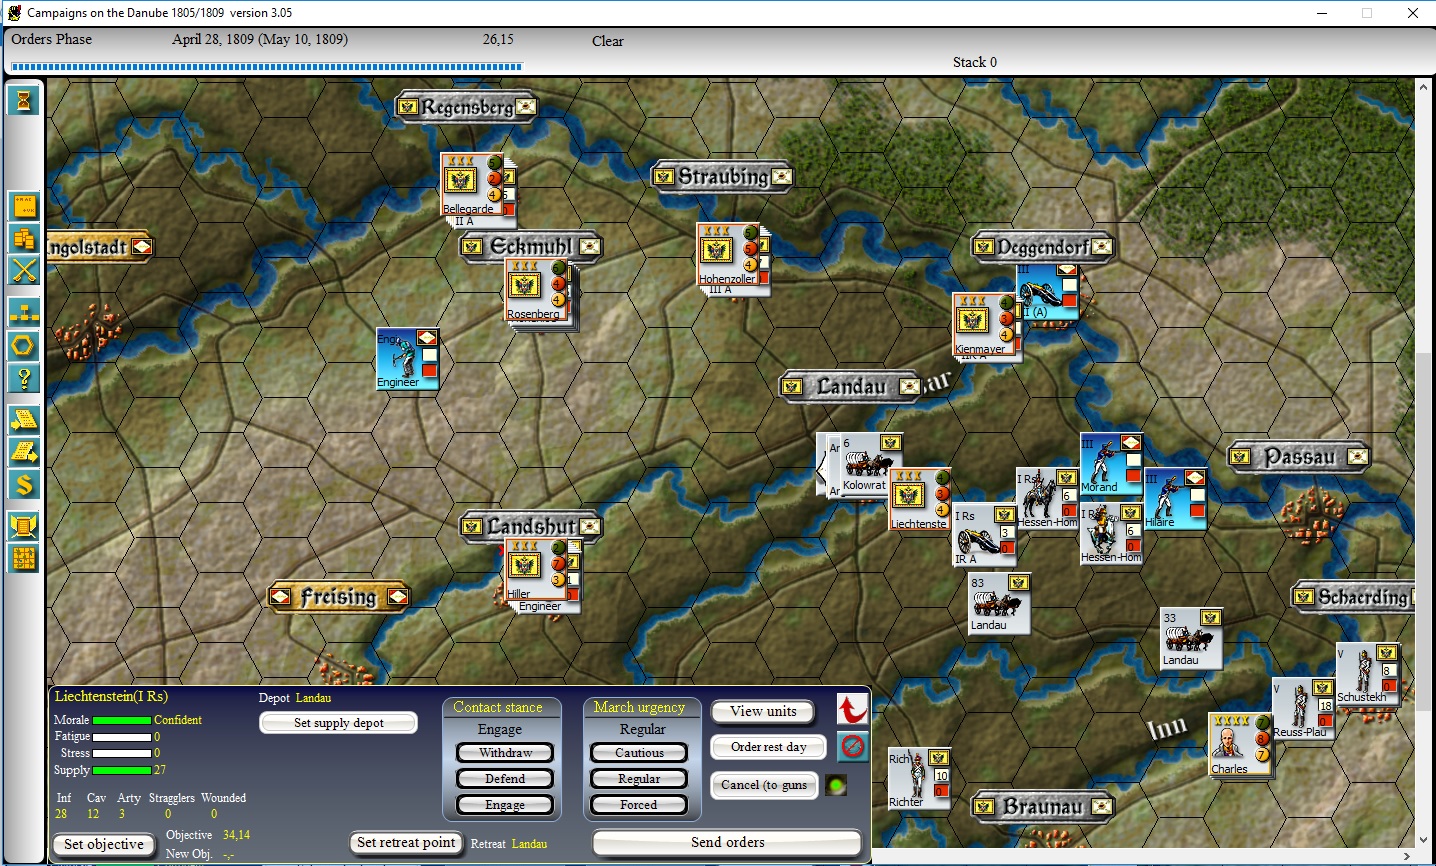Select the Hohenzollern corps counter near Straubing
Viewport: 1436px width, 866px height.
(x=728, y=254)
